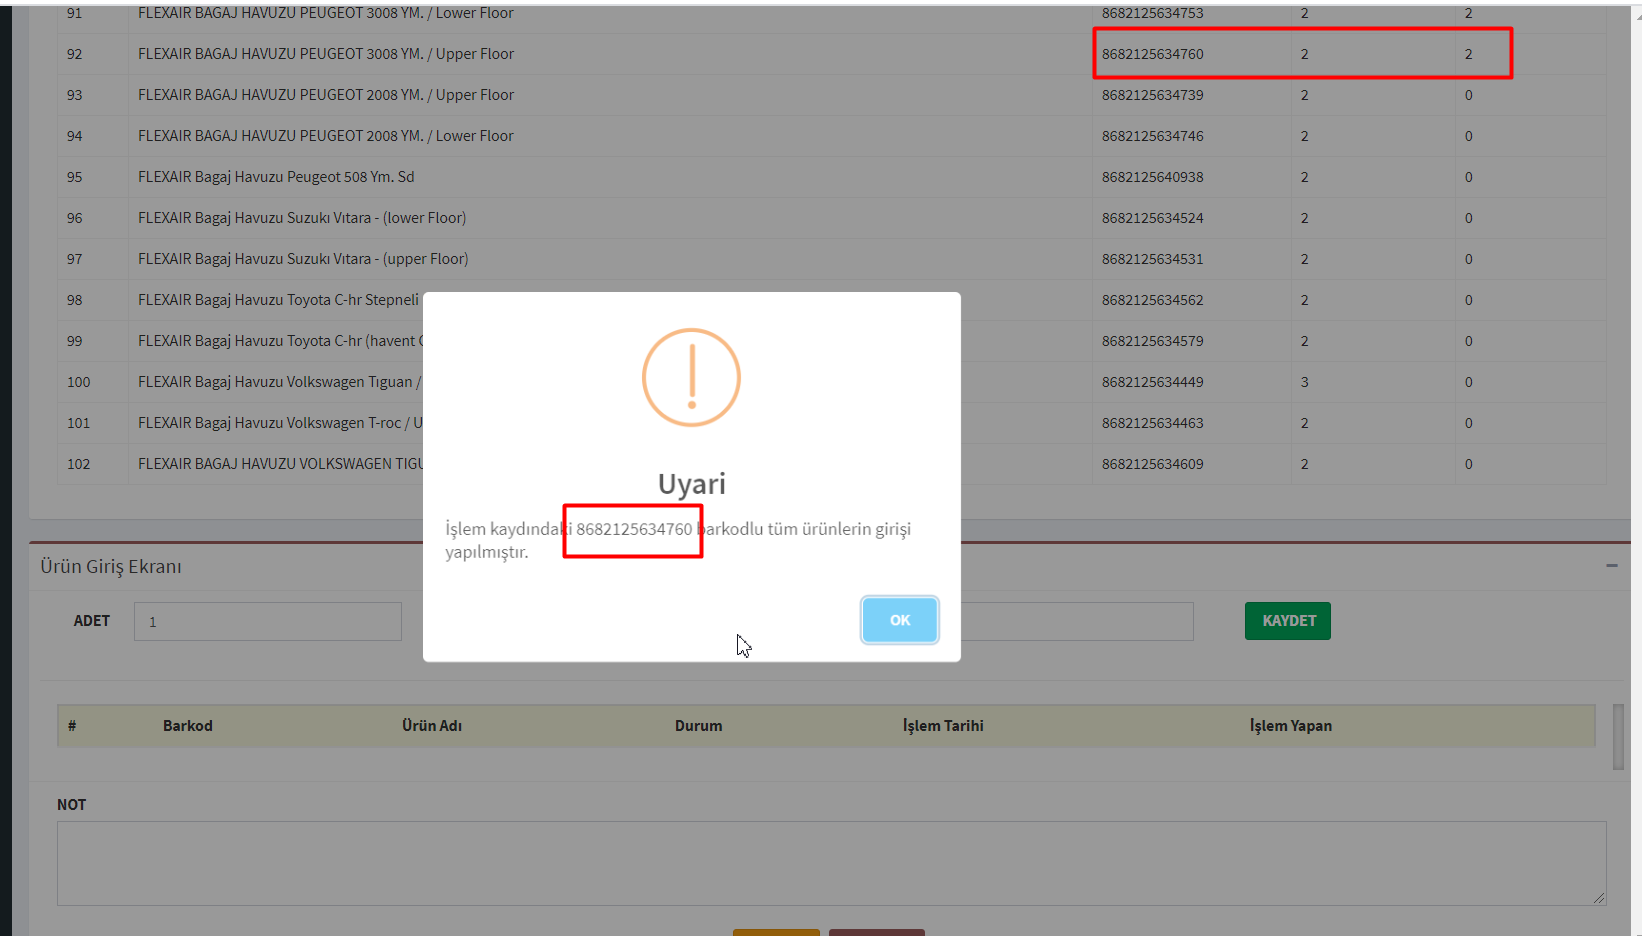Click the Barkod column header
The image size is (1642, 936).
(188, 726)
